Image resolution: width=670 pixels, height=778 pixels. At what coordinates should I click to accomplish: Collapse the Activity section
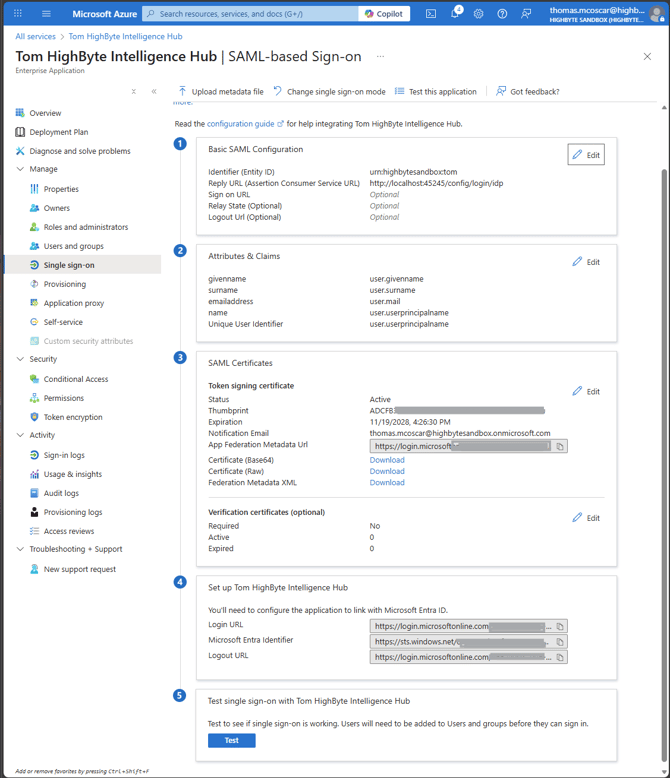[x=20, y=435]
